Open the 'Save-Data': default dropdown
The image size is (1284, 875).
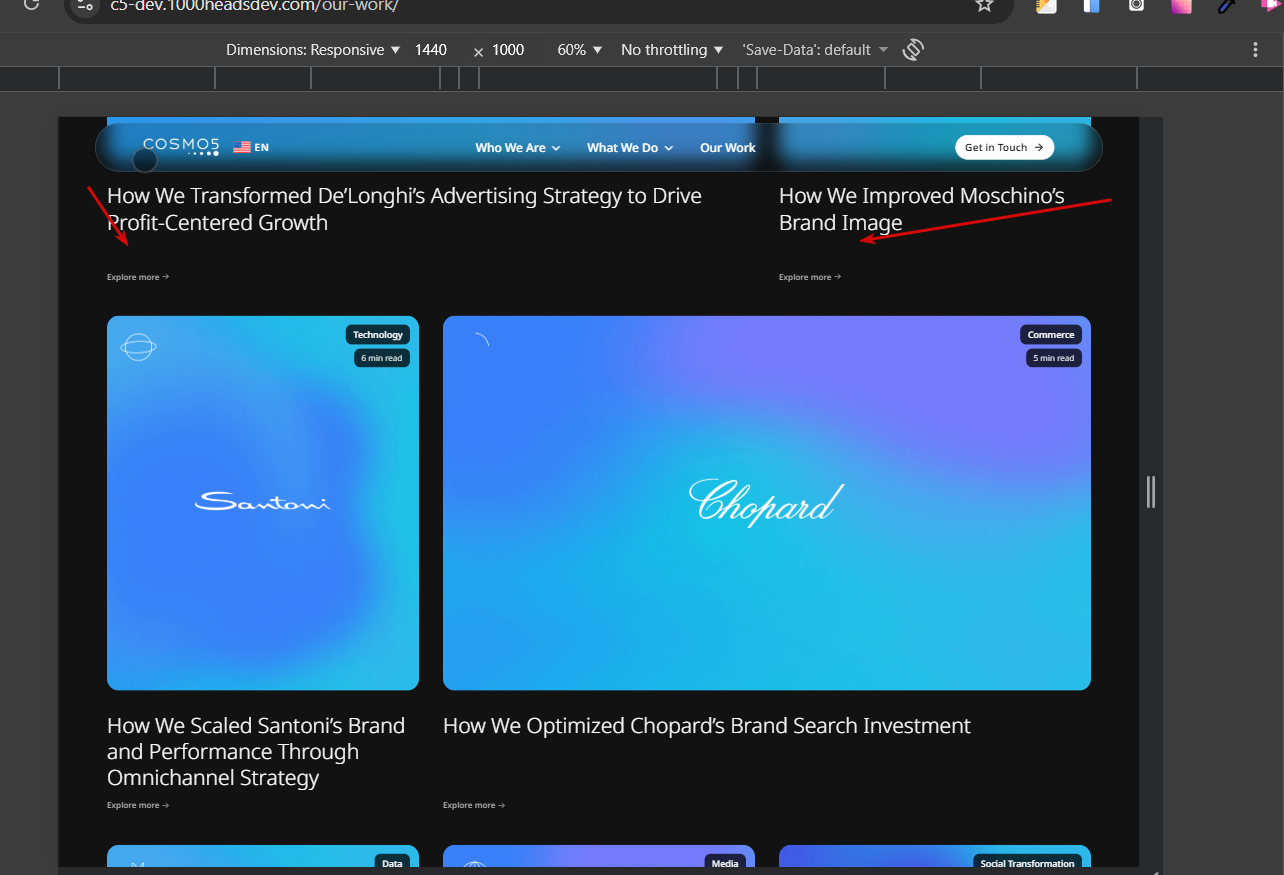coord(814,49)
